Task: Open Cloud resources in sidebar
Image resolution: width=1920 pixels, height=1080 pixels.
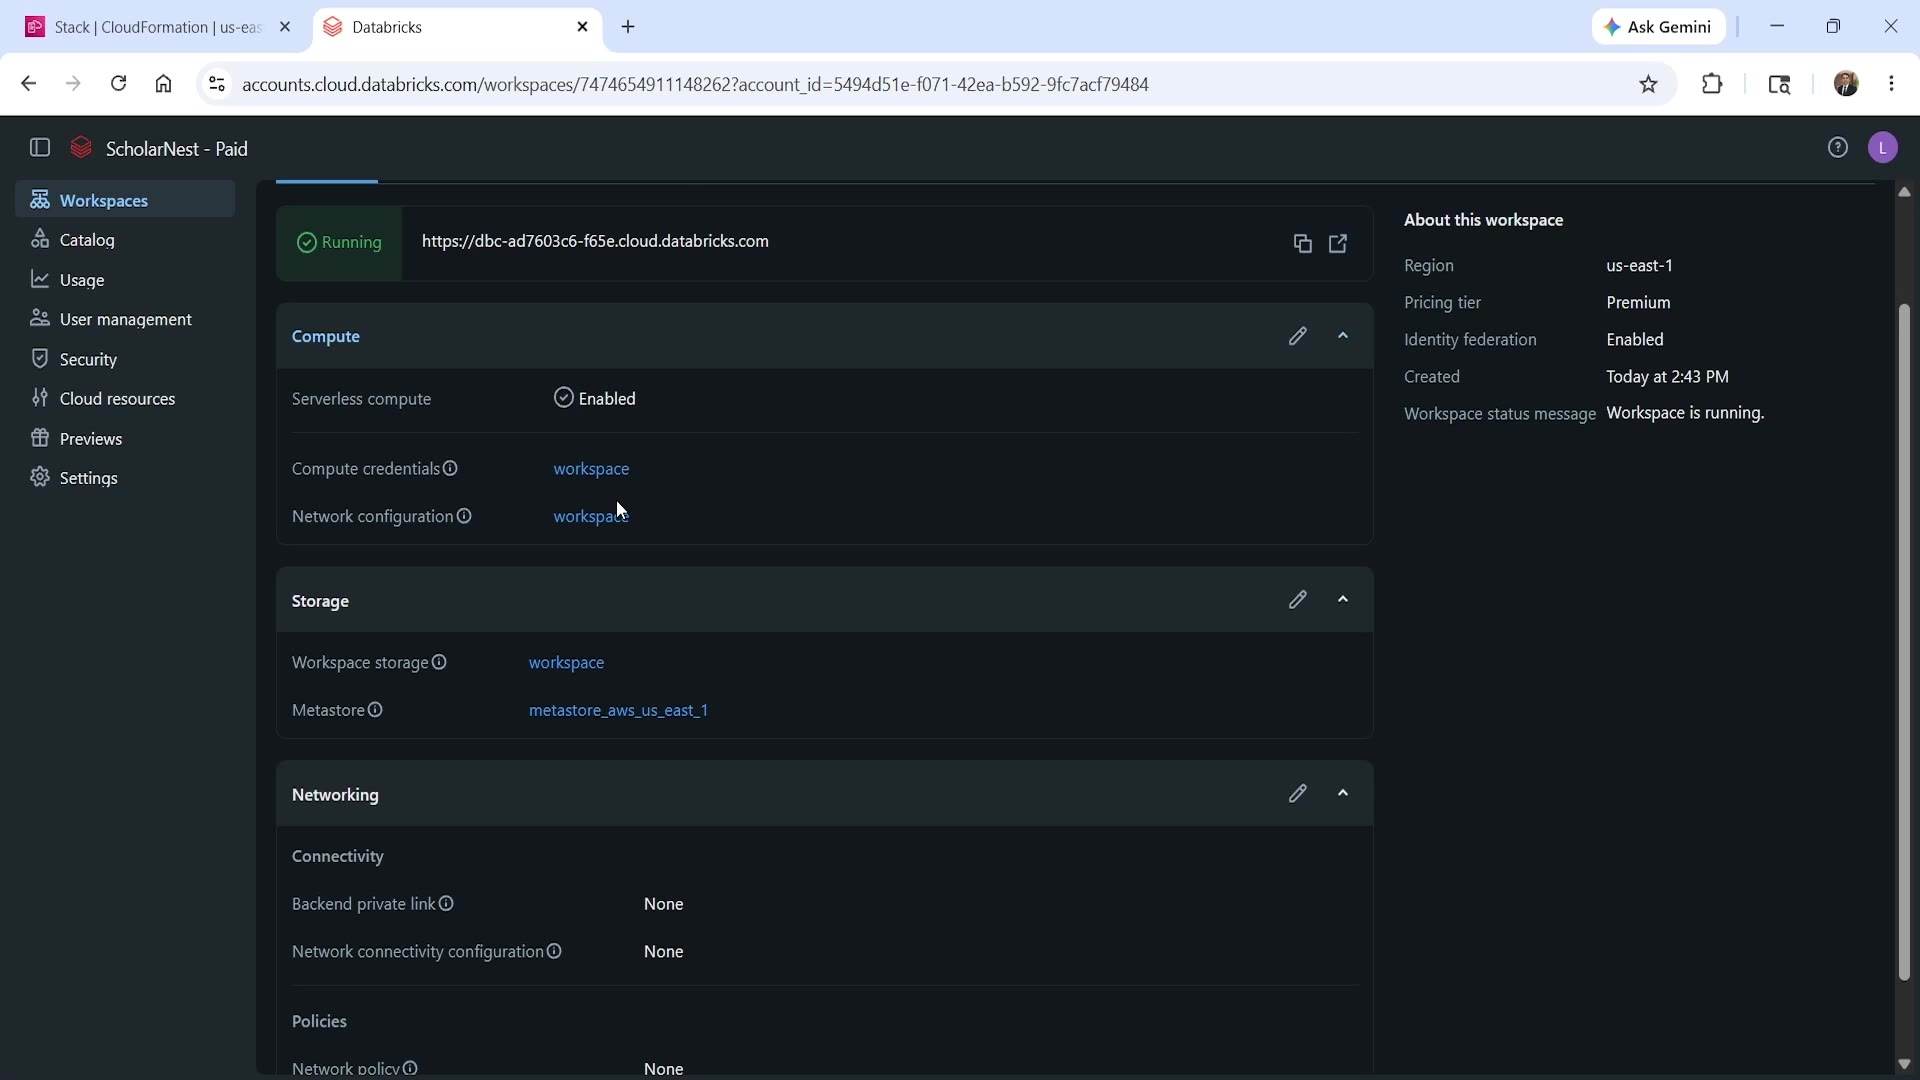Action: (125, 399)
